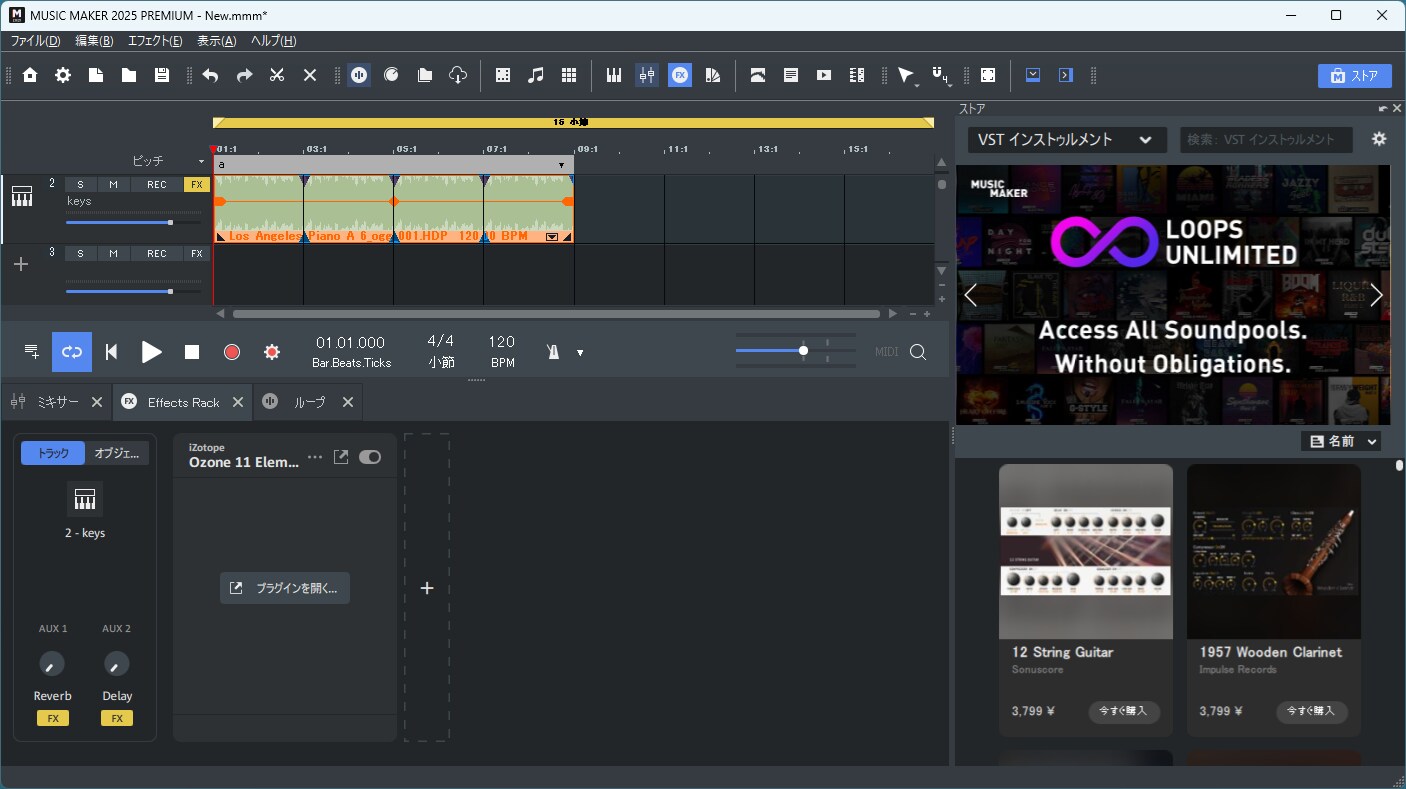Click the mixer faders toolbar icon

pos(647,75)
